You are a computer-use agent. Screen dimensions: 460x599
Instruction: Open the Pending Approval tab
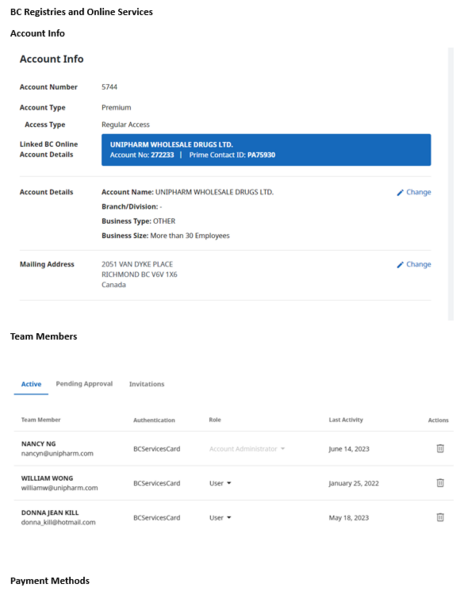(84, 384)
